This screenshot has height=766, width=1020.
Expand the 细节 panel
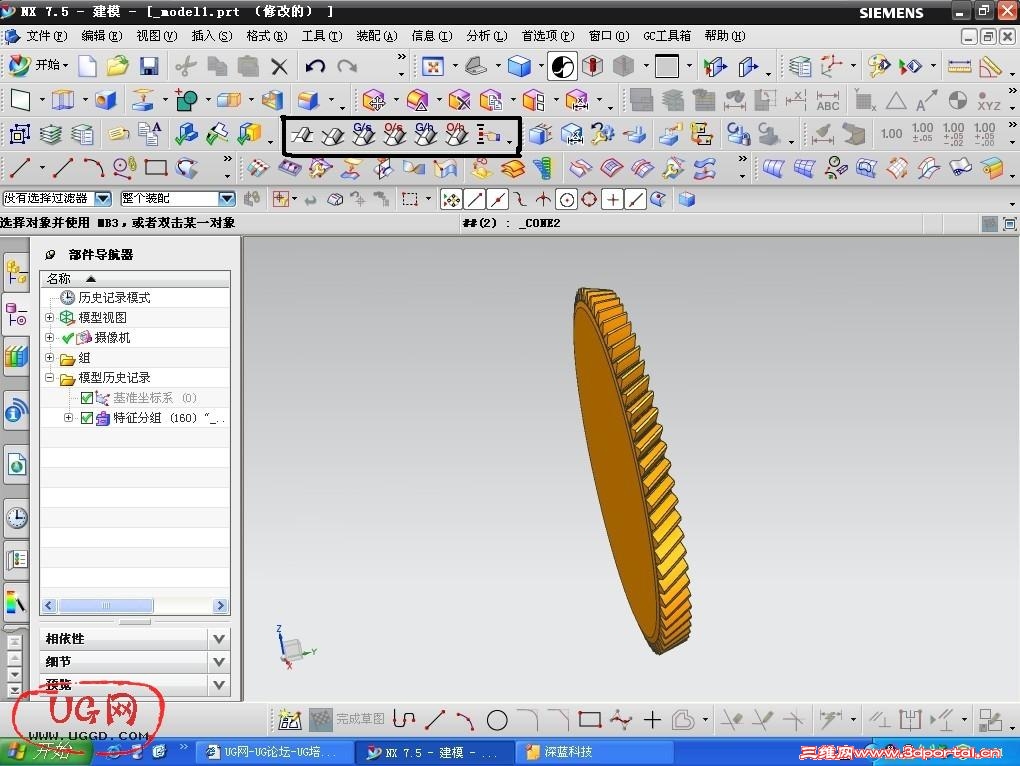[219, 662]
